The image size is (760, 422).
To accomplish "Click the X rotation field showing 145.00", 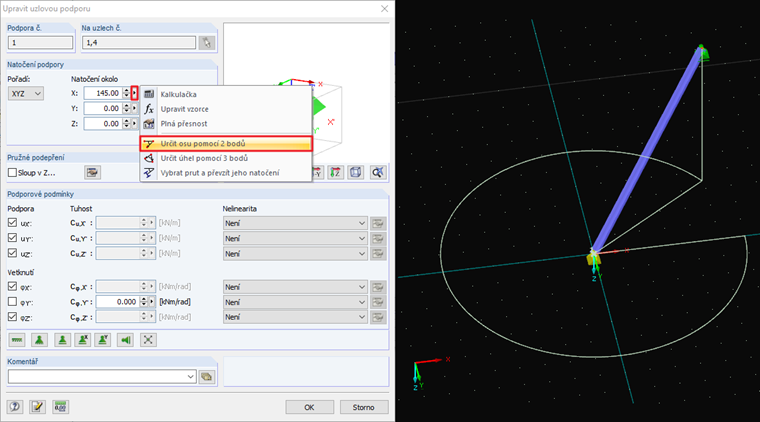I will (103, 93).
